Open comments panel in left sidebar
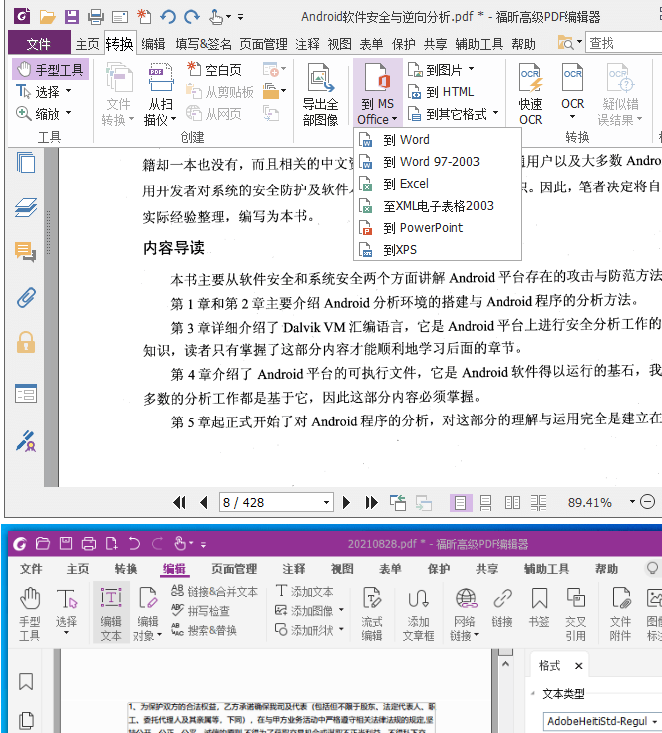The image size is (662, 733). pos(26,252)
